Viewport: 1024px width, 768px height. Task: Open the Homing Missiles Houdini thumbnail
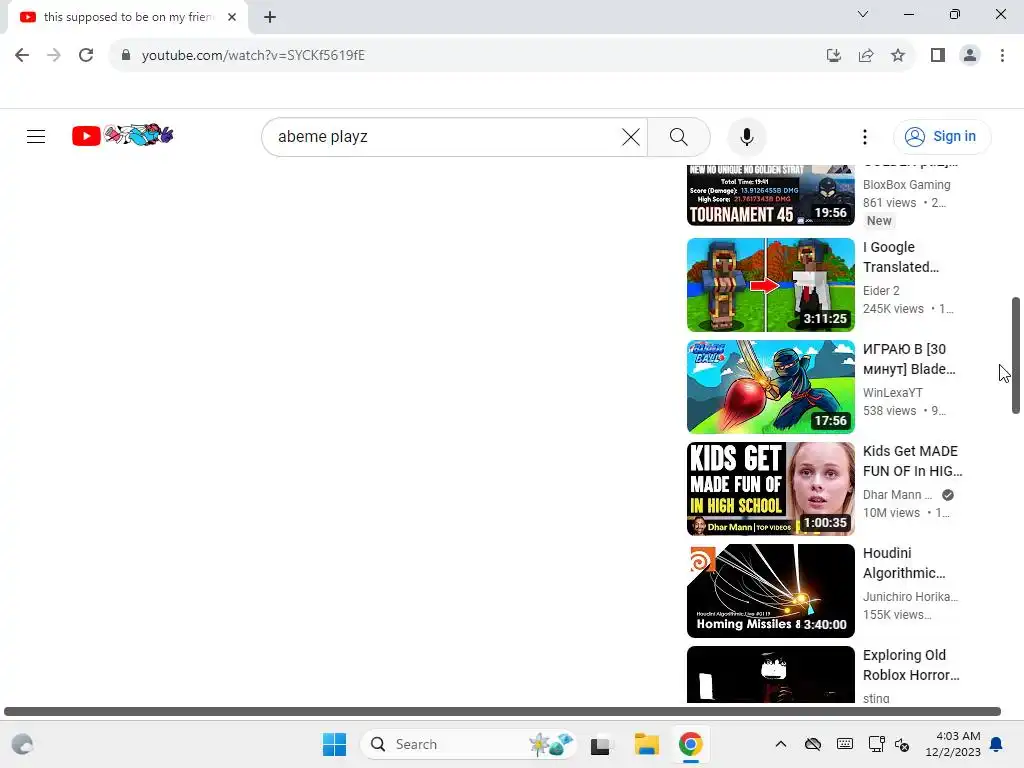tap(771, 590)
